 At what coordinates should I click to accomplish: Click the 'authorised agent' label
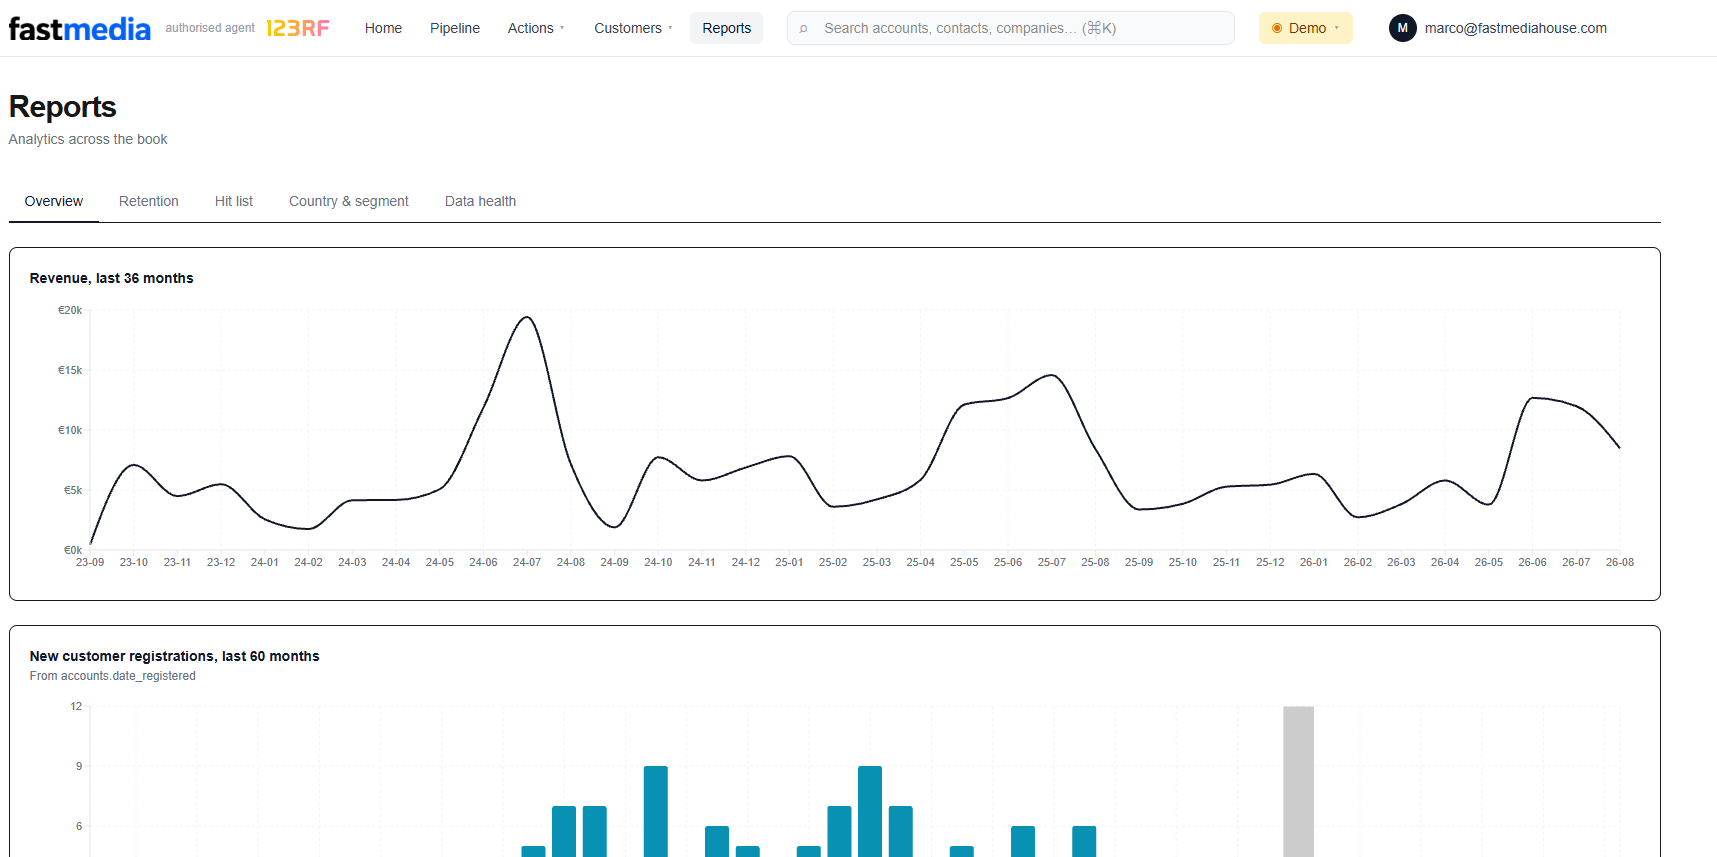(210, 28)
